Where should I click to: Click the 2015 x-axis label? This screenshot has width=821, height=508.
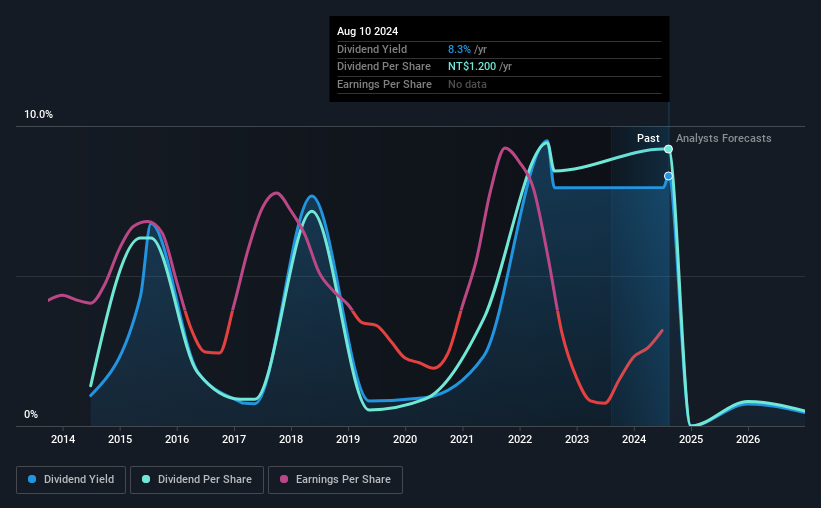point(120,439)
